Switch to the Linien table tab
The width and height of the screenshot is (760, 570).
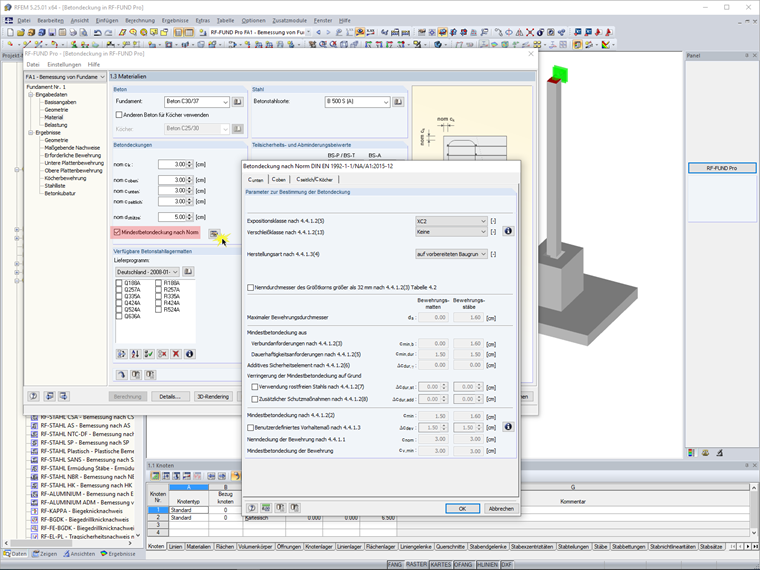pos(175,546)
